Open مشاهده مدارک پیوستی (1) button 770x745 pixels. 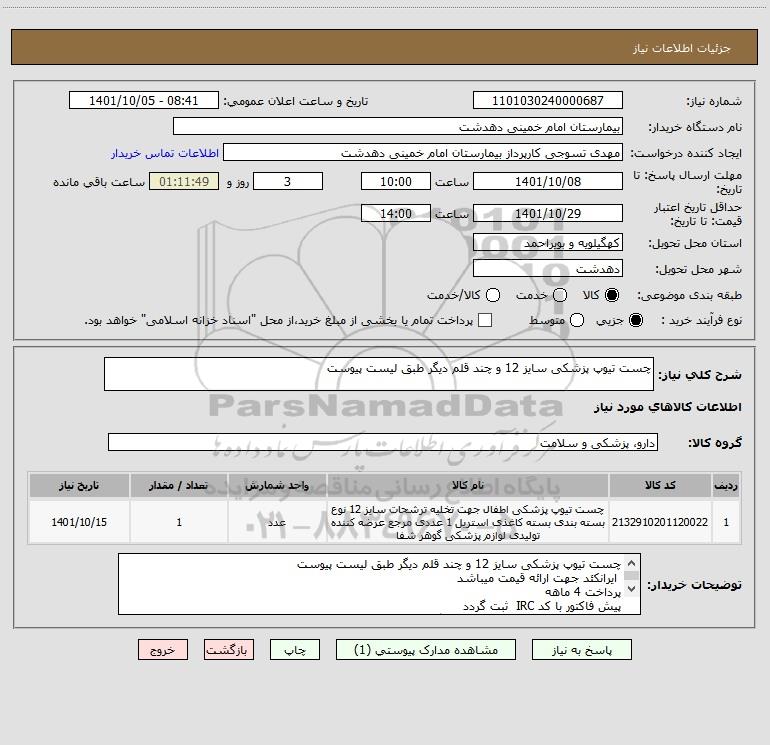tap(425, 650)
